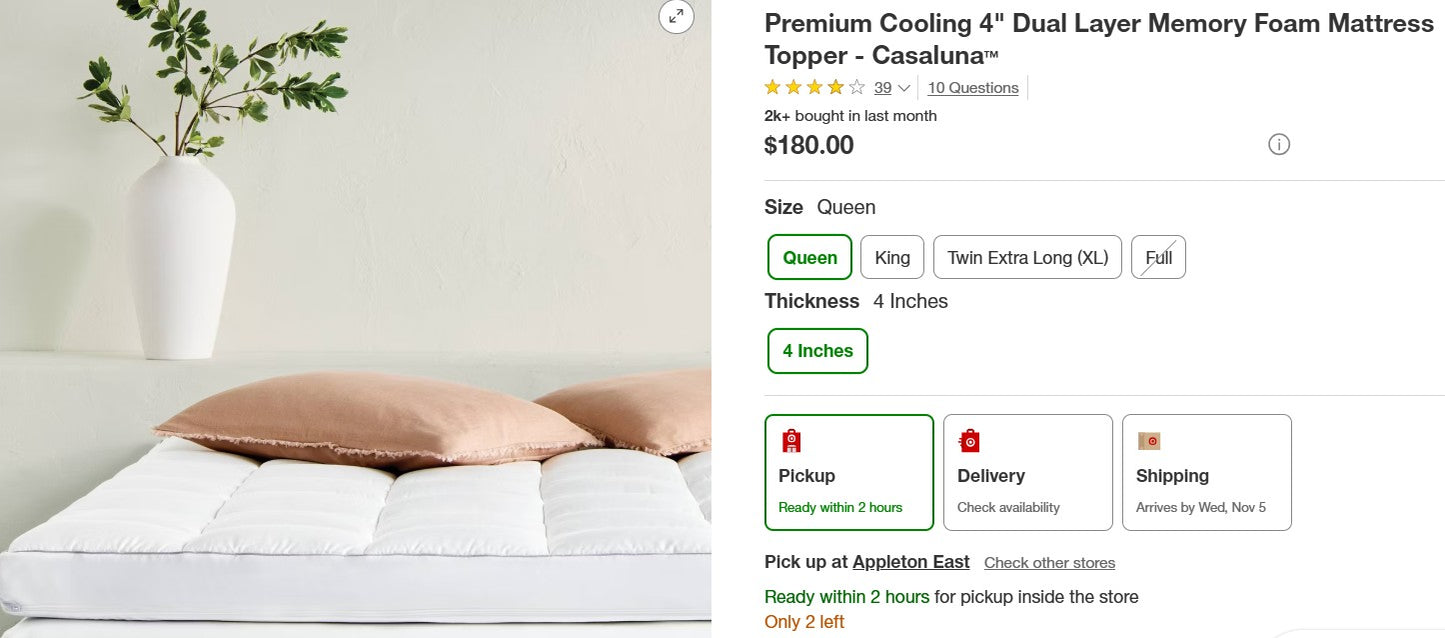The height and width of the screenshot is (638, 1445).
Task: Click the red Pickup store icon
Action: coord(793,439)
